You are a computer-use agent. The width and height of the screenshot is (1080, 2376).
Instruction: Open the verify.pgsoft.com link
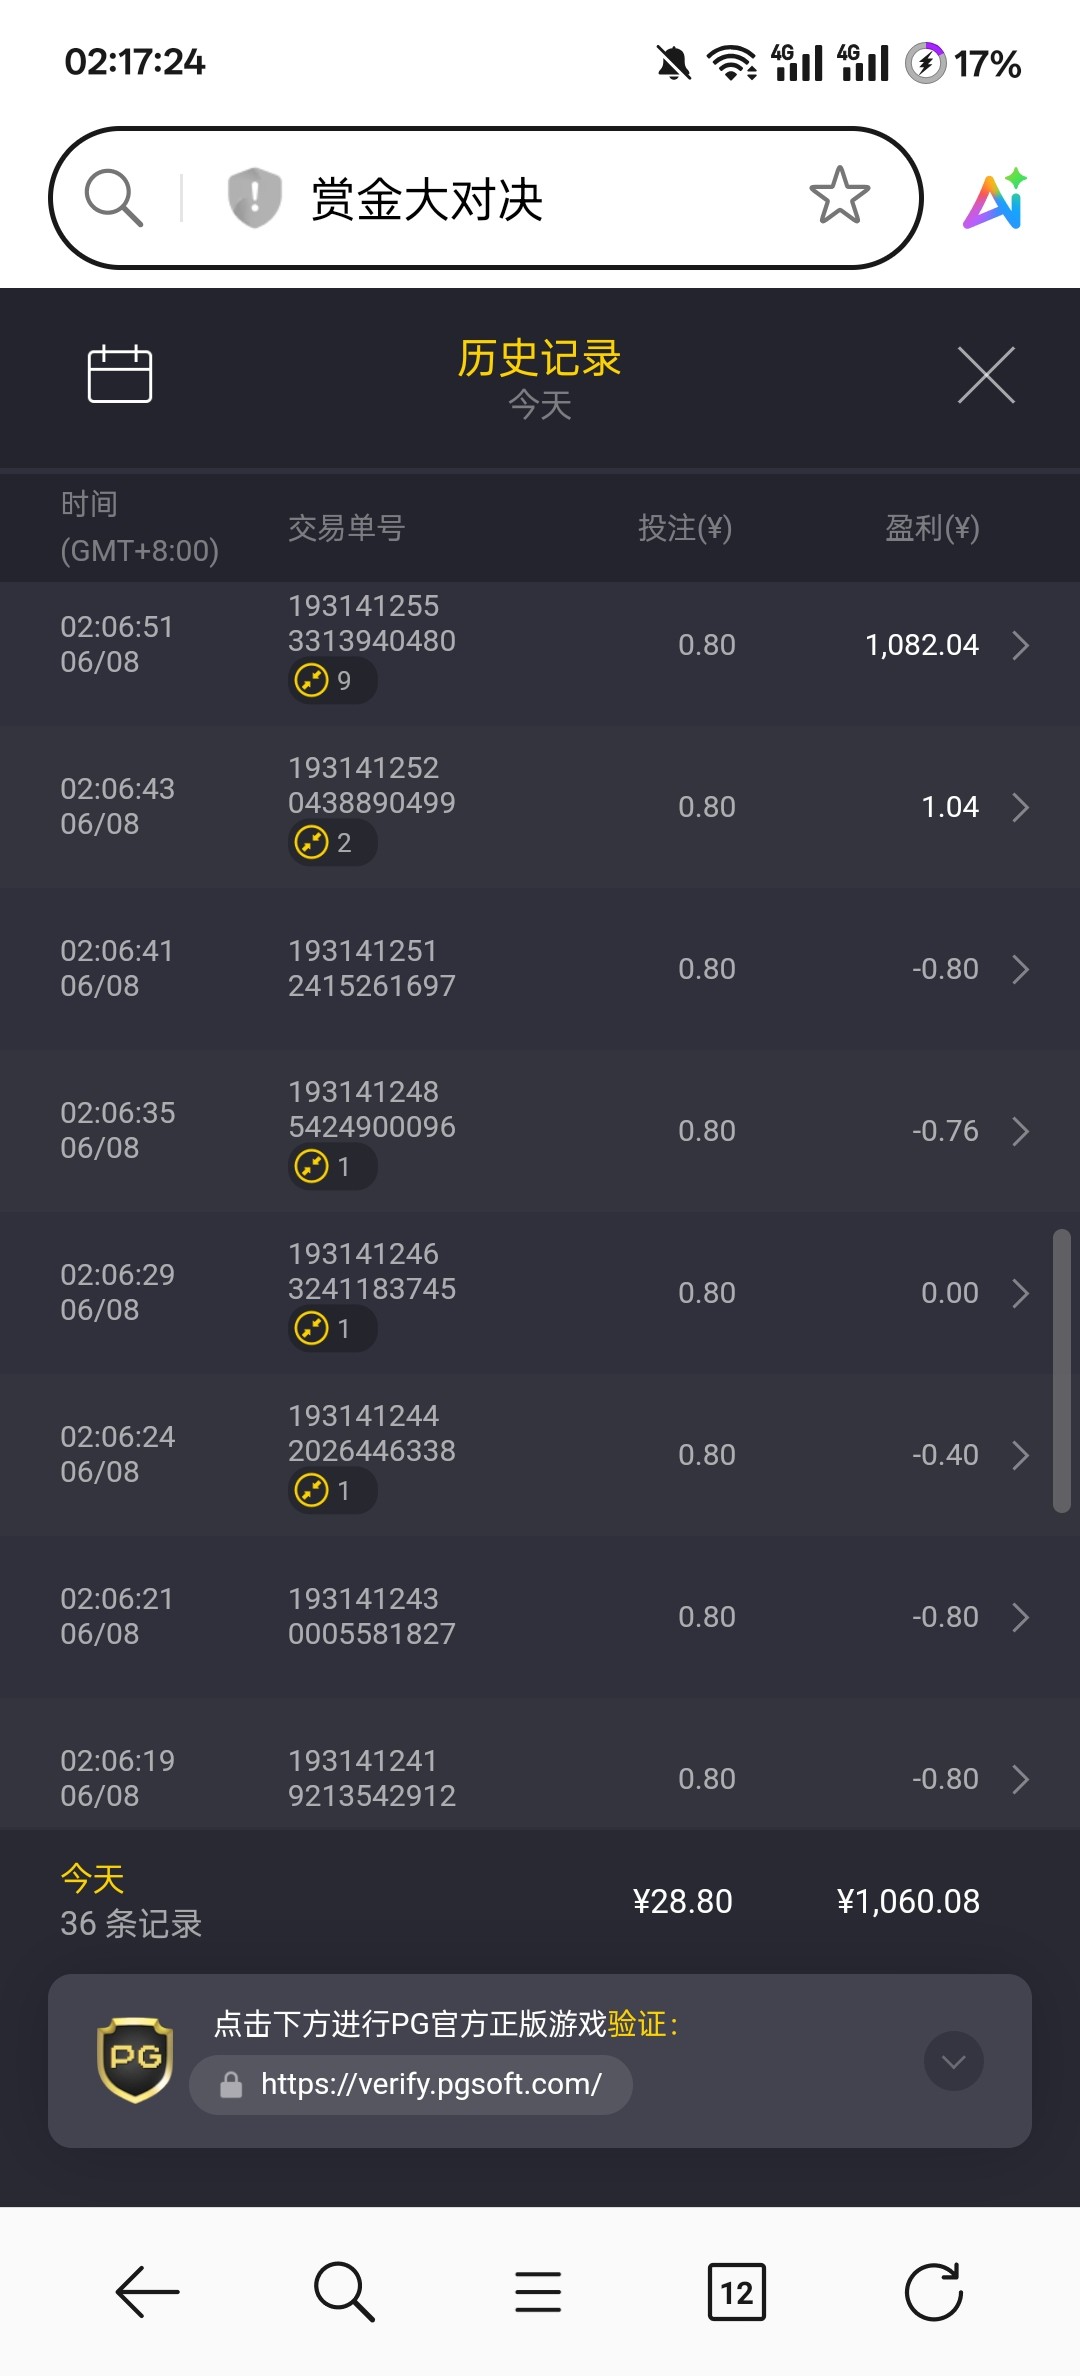tap(430, 2084)
